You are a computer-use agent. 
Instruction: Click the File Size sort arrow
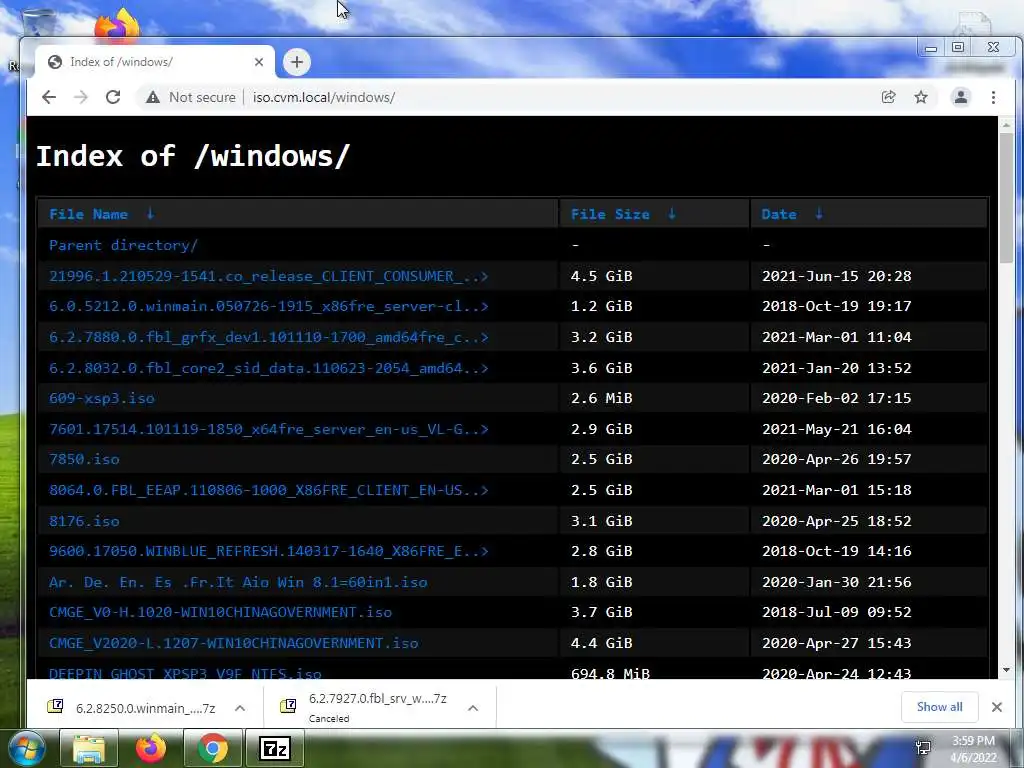(671, 214)
